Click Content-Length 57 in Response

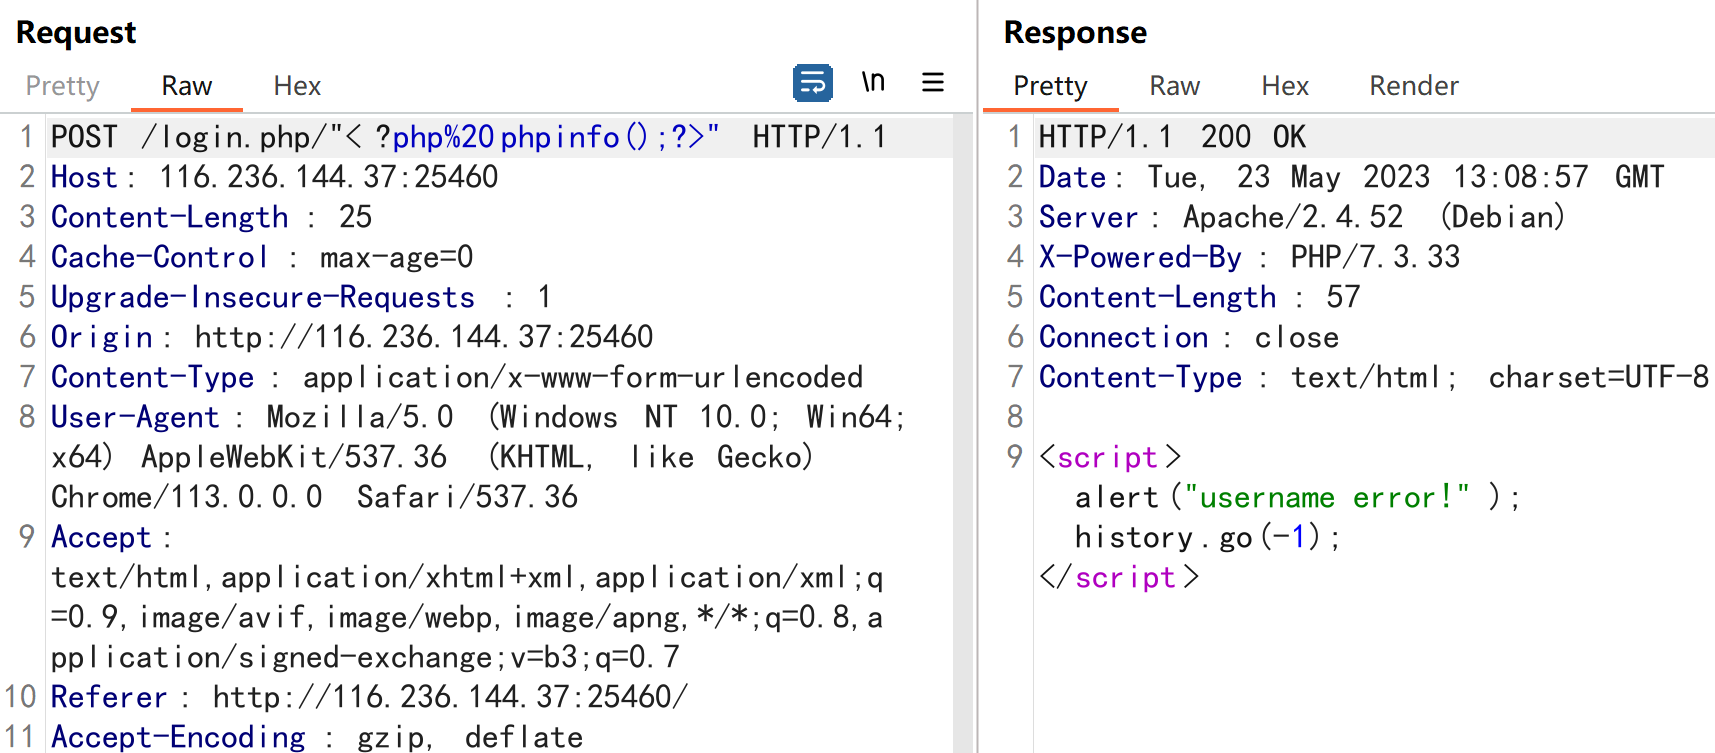[1199, 297]
